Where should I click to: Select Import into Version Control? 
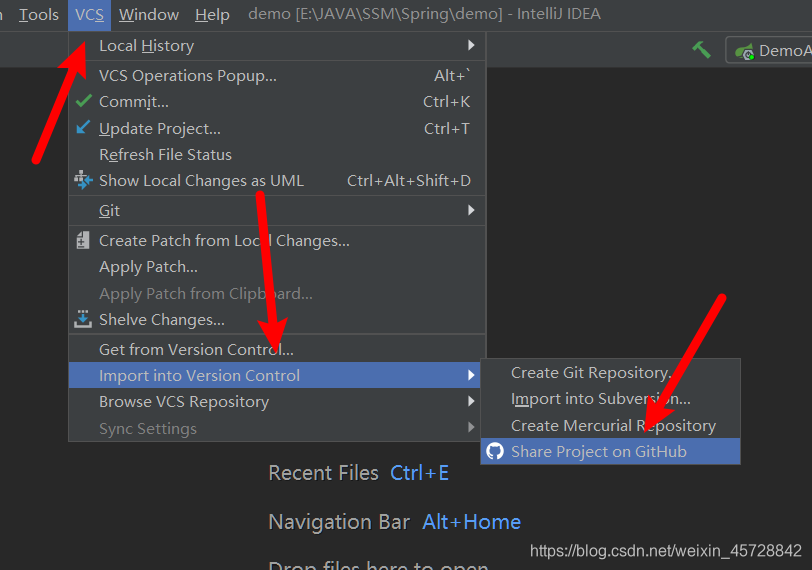pos(274,375)
